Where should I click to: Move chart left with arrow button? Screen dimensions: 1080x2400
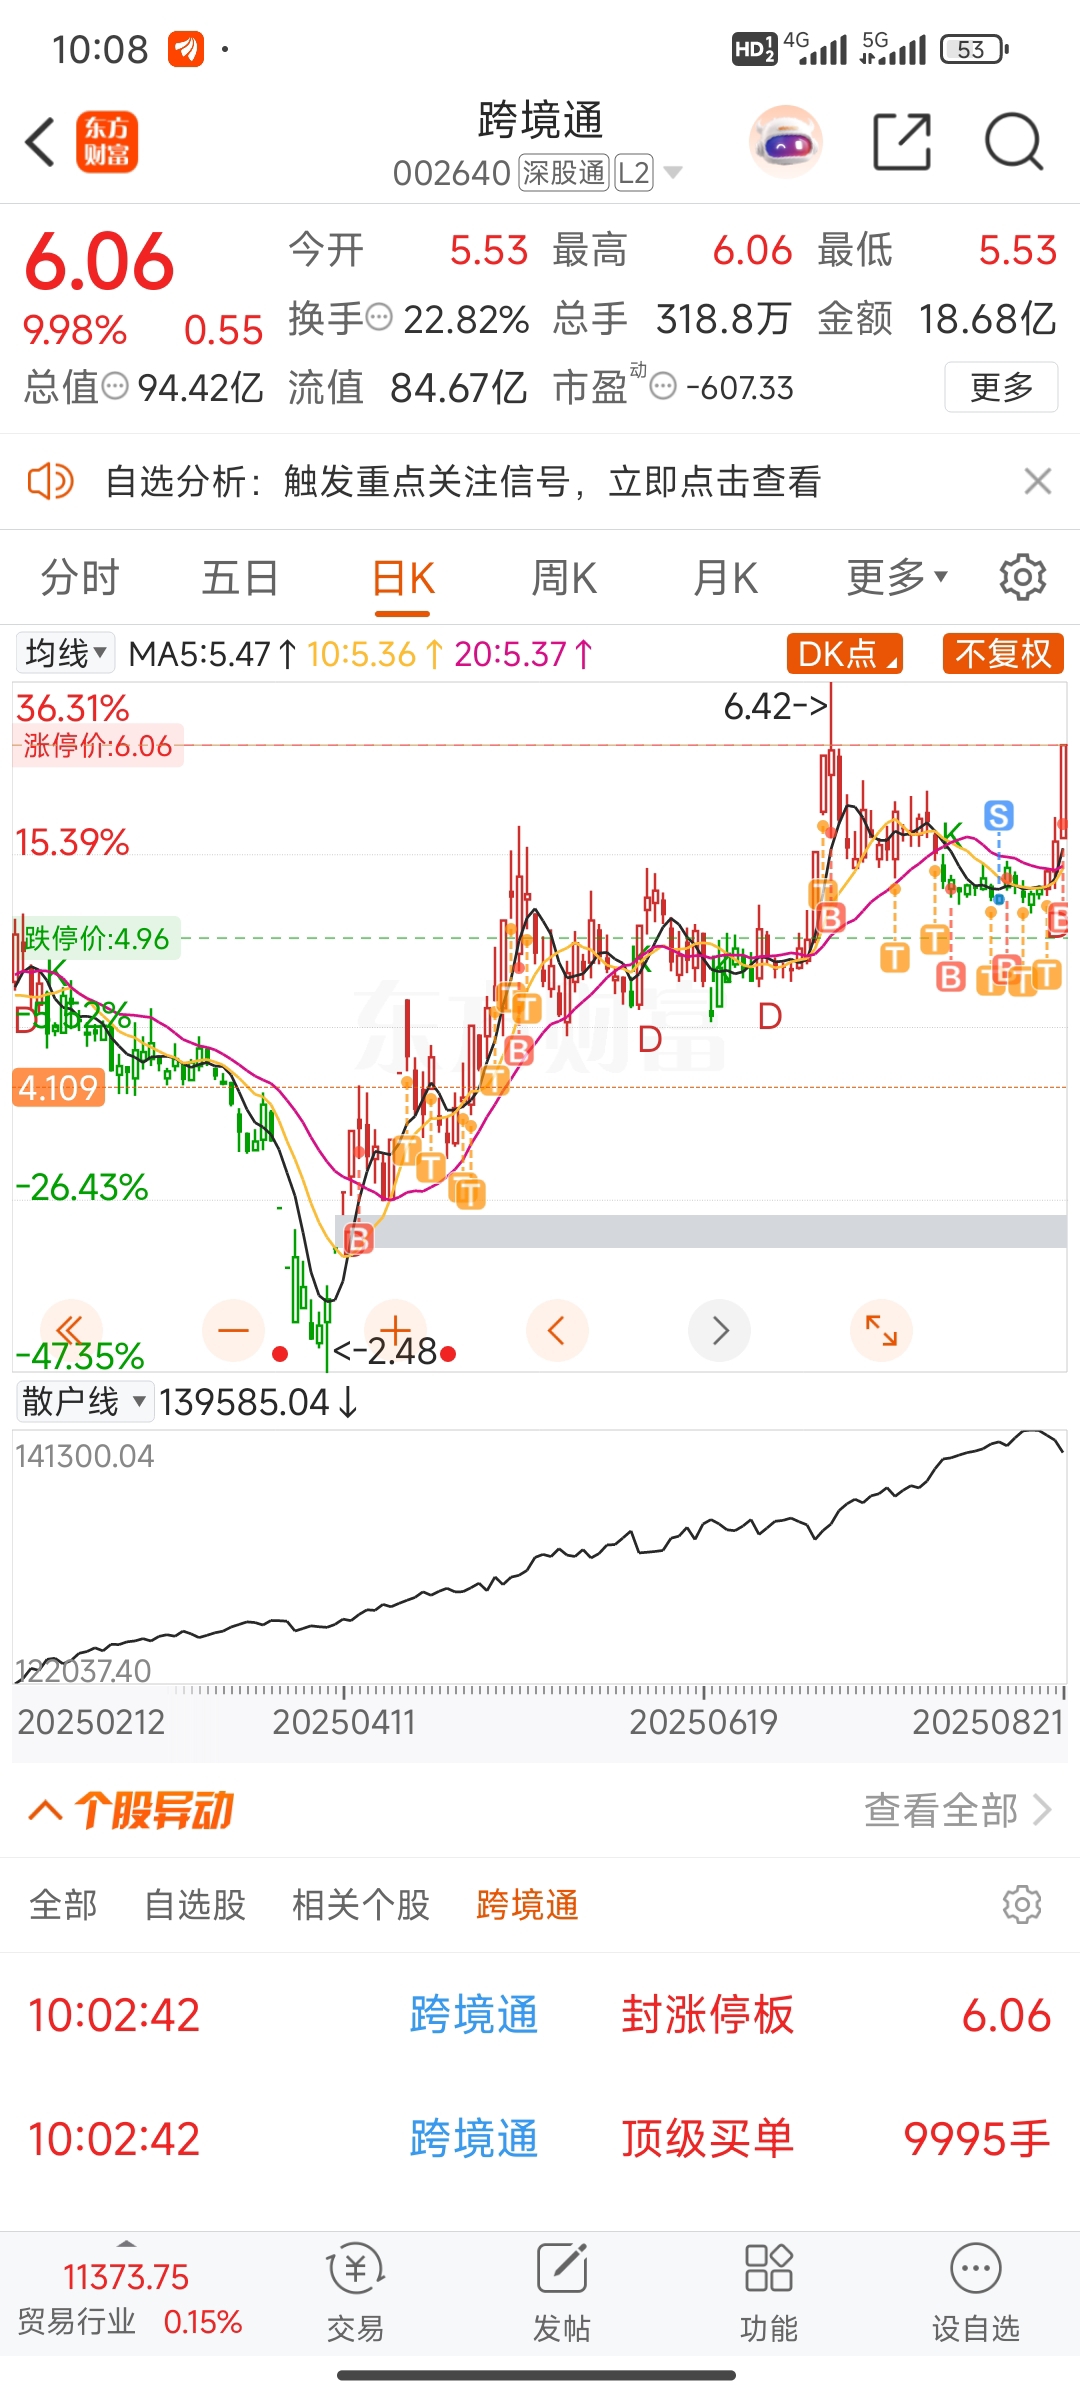tap(557, 1330)
